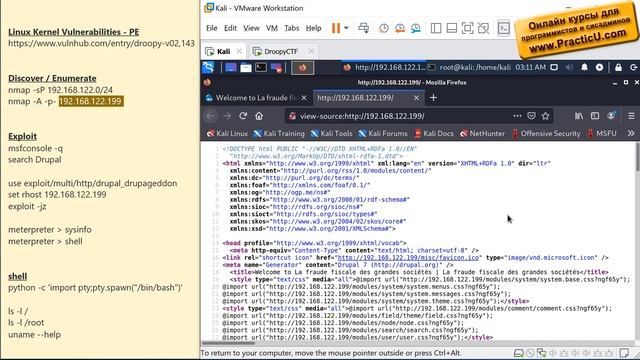Open the VMware File menu
640x360 pixels.
211,28
